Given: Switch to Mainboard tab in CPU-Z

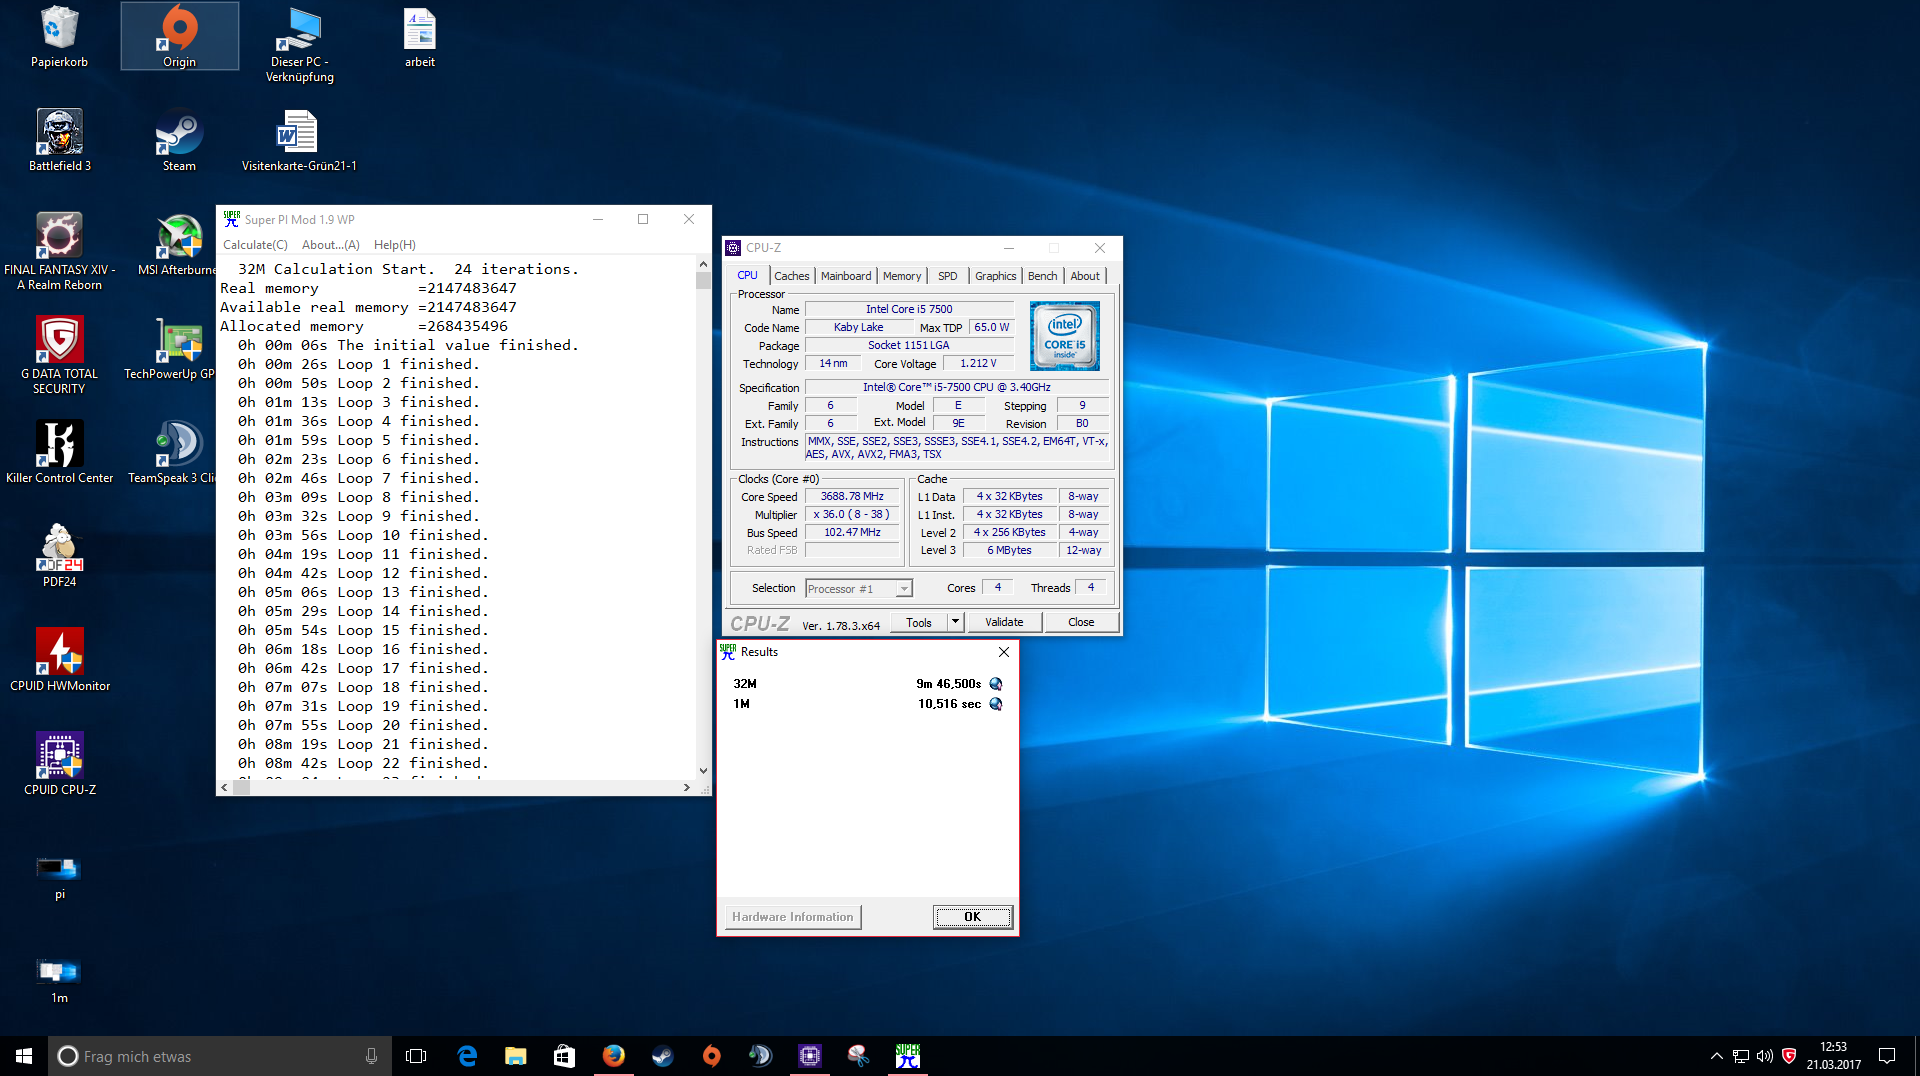Looking at the screenshot, I should coord(846,276).
